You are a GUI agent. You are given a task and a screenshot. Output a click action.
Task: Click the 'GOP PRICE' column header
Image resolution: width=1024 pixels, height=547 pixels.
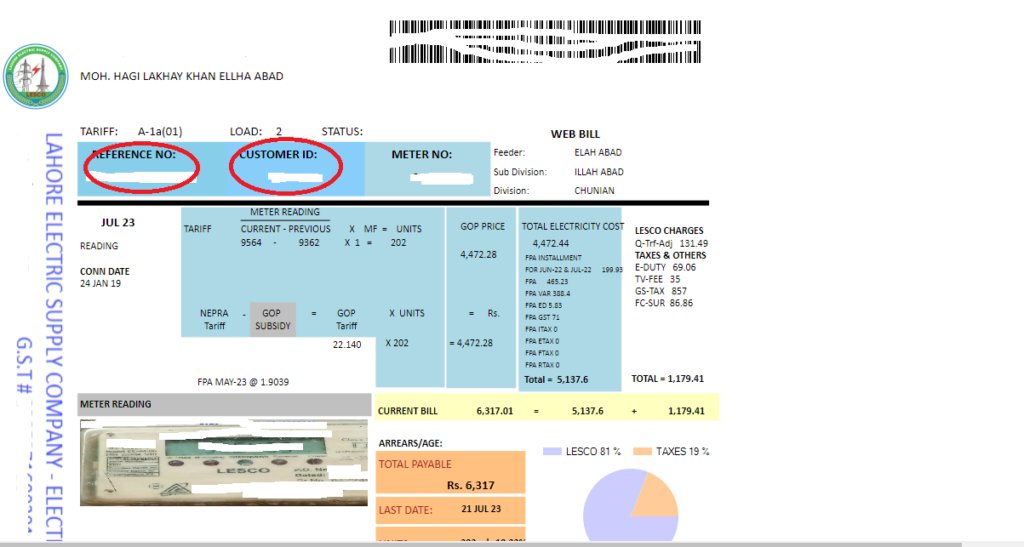click(x=483, y=227)
